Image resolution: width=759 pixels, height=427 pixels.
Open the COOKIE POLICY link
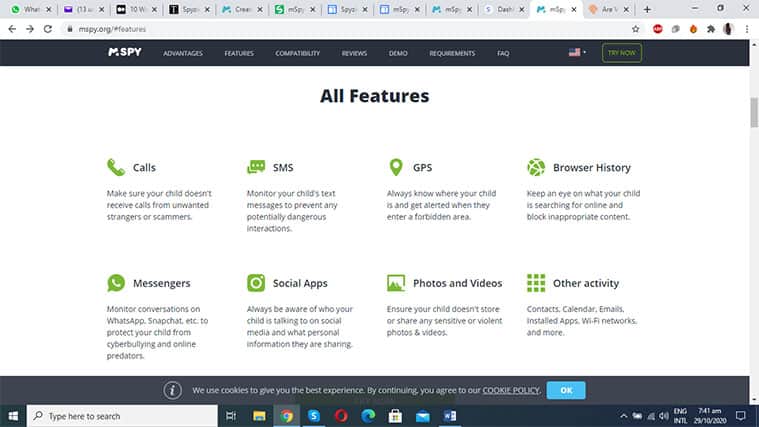pos(511,390)
